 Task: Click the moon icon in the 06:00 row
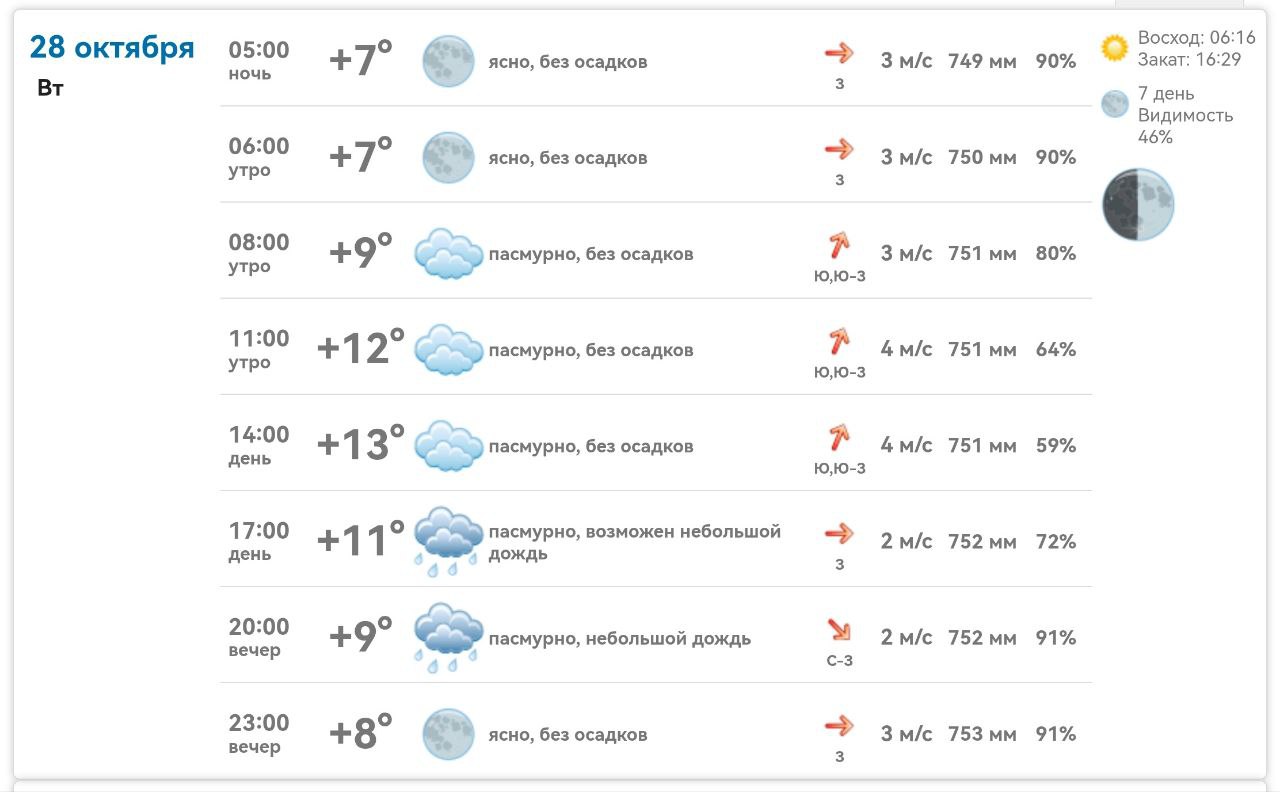(x=447, y=157)
